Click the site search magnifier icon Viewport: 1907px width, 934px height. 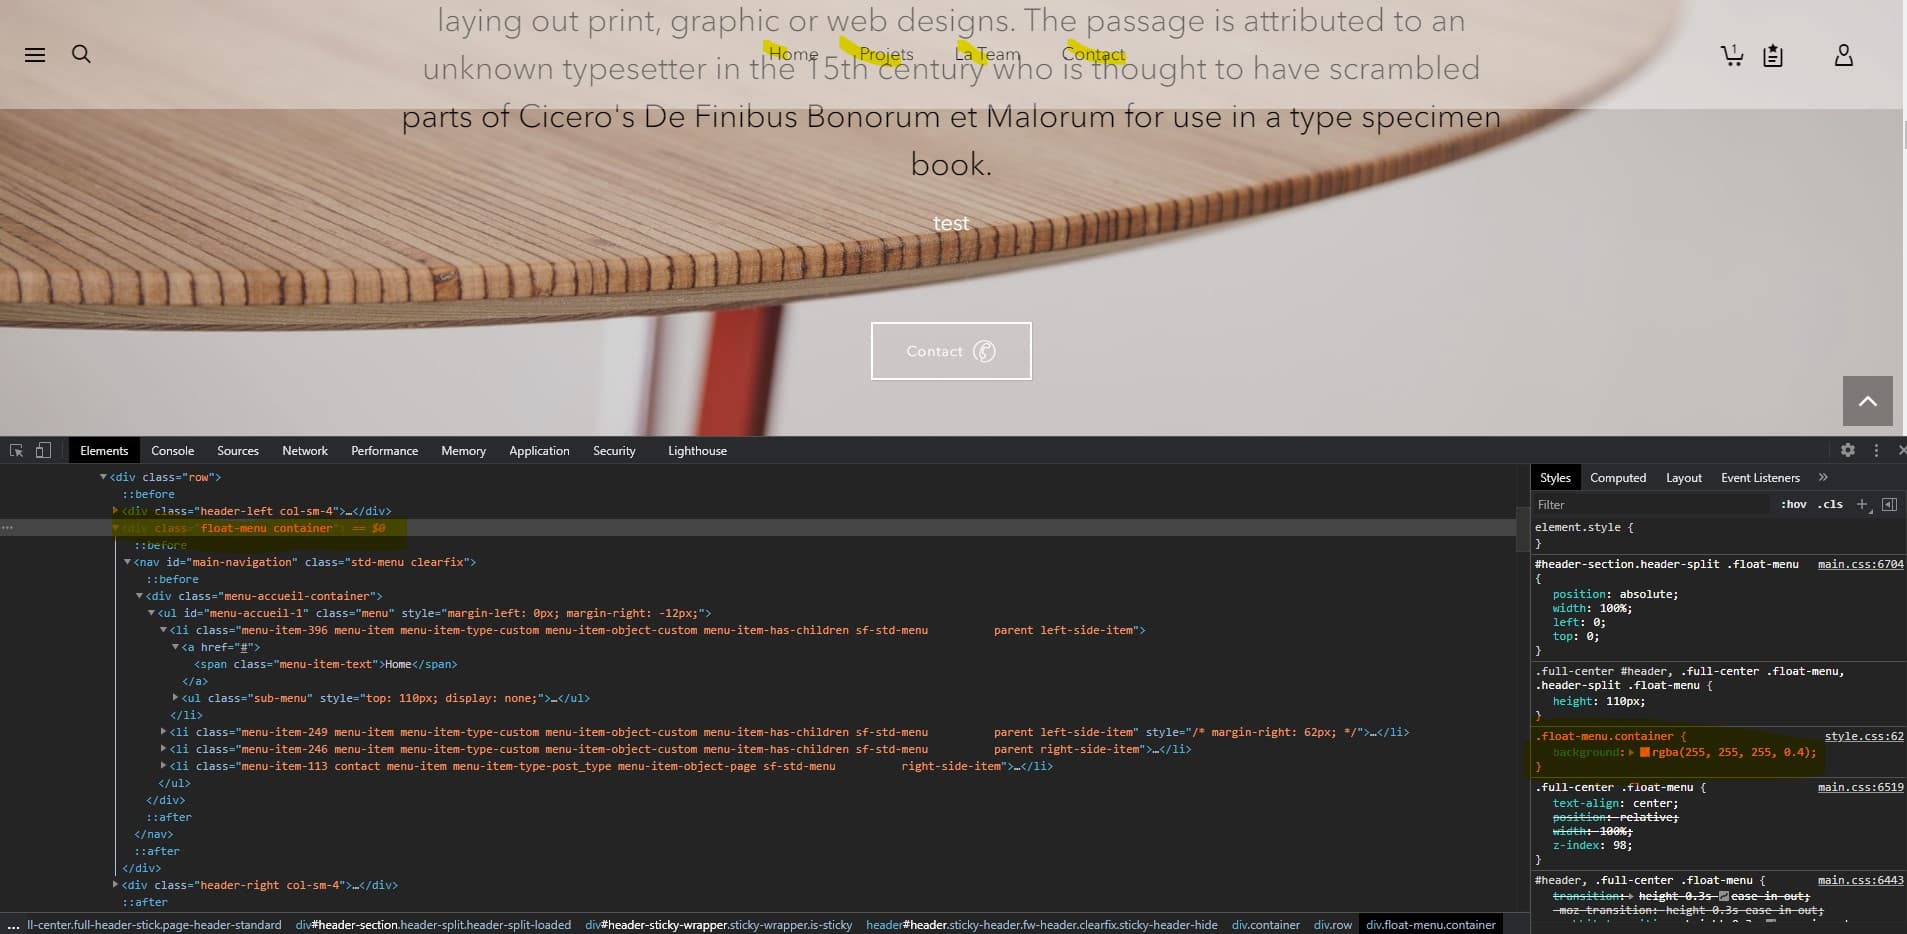(x=81, y=54)
